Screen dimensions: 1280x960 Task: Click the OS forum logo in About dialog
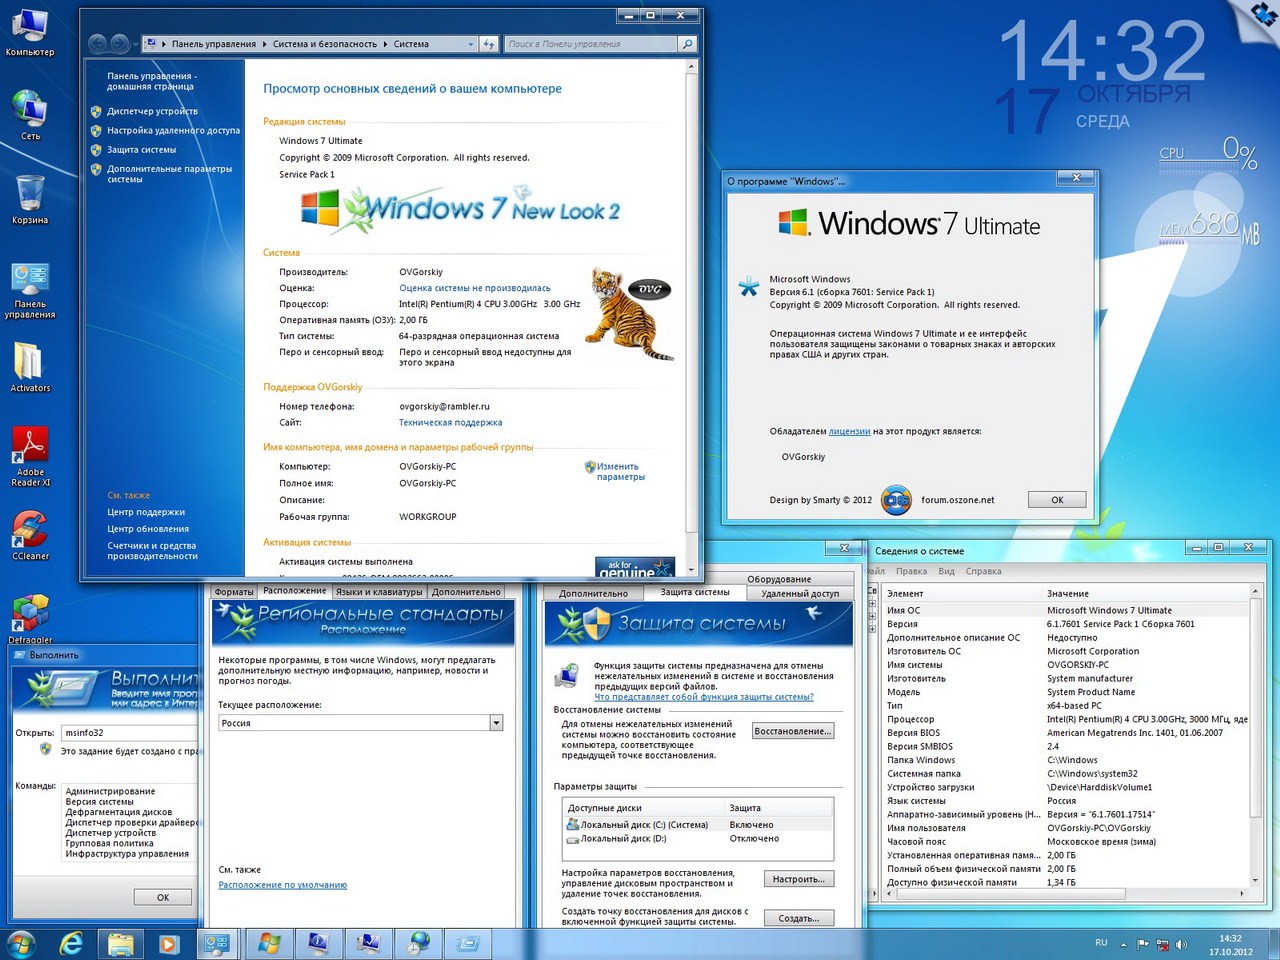[896, 499]
